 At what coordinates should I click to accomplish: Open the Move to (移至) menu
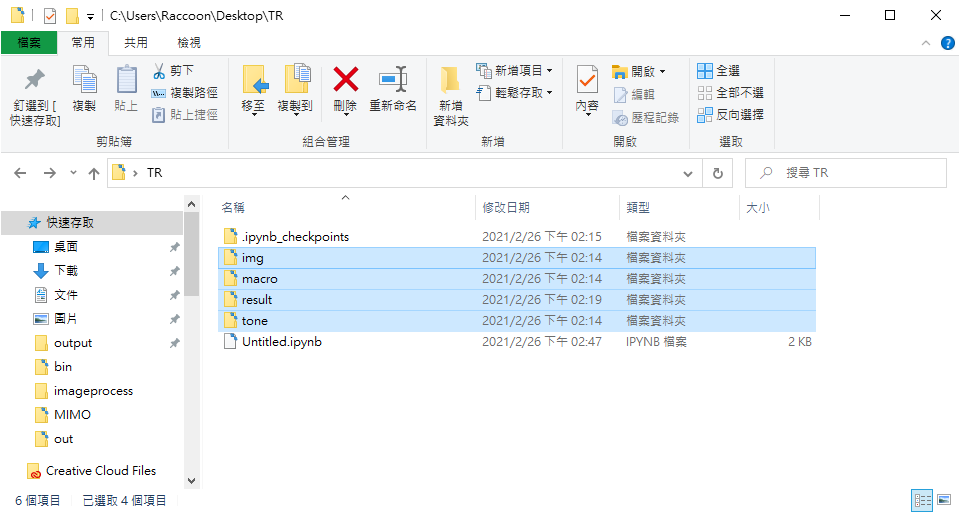[253, 90]
